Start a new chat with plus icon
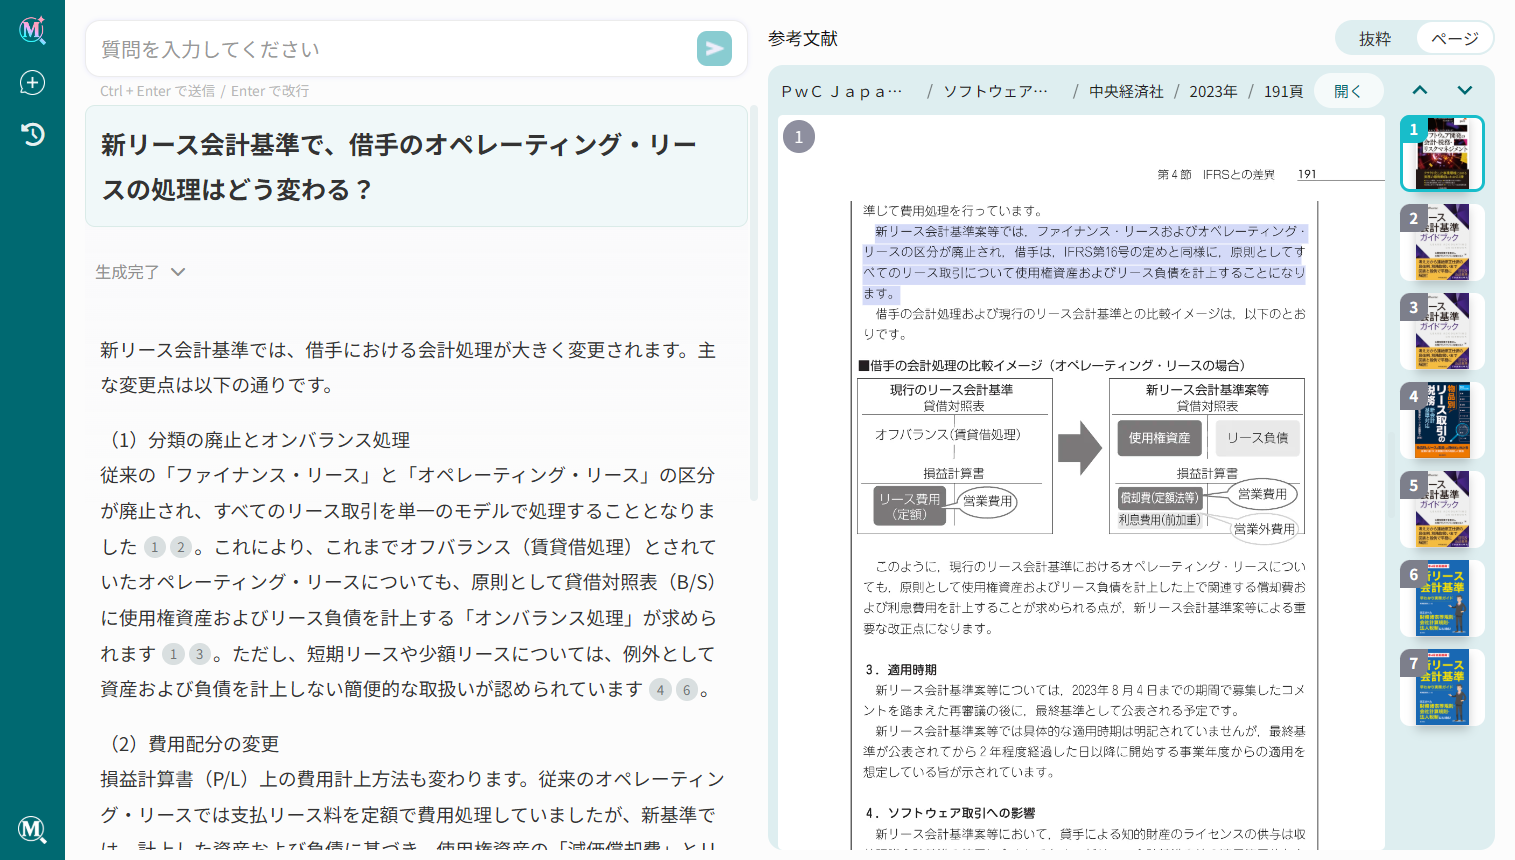This screenshot has width=1515, height=860. click(32, 83)
